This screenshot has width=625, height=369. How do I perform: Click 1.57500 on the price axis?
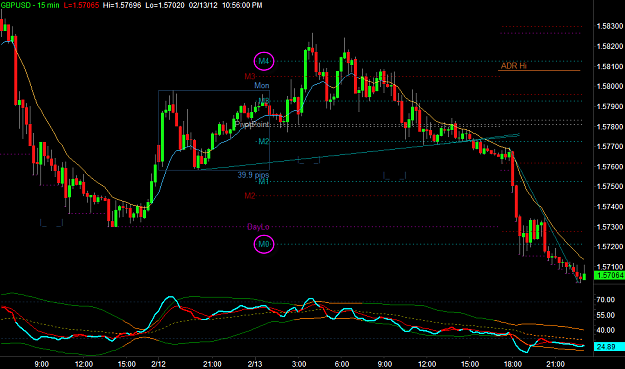tap(609, 186)
